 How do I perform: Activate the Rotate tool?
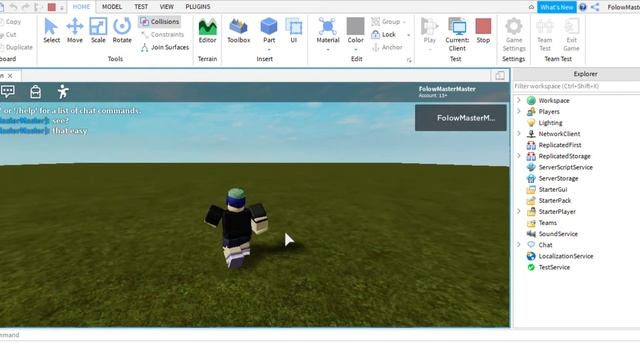point(122,31)
